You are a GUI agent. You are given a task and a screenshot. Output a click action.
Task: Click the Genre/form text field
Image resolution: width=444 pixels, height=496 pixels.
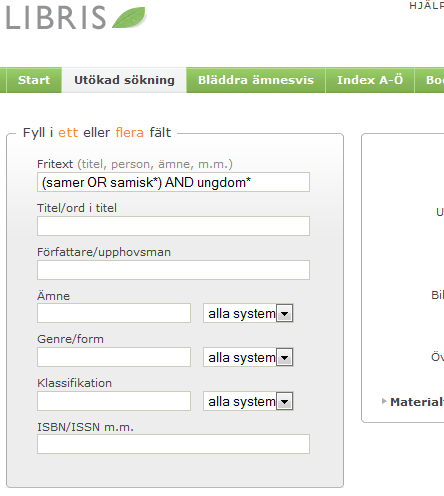click(114, 357)
